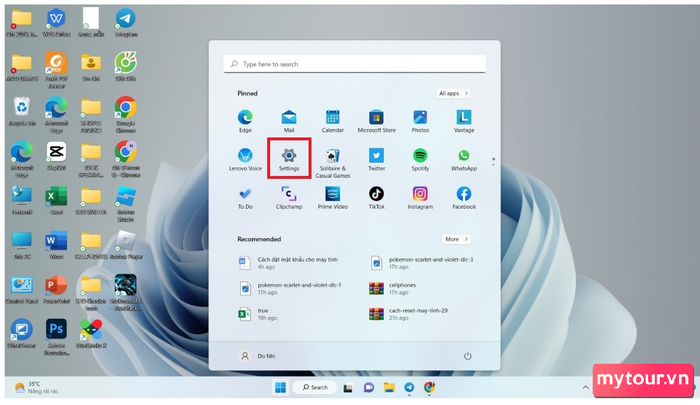Open the Chat icon on taskbar
700x405 pixels.
pyautogui.click(x=369, y=388)
